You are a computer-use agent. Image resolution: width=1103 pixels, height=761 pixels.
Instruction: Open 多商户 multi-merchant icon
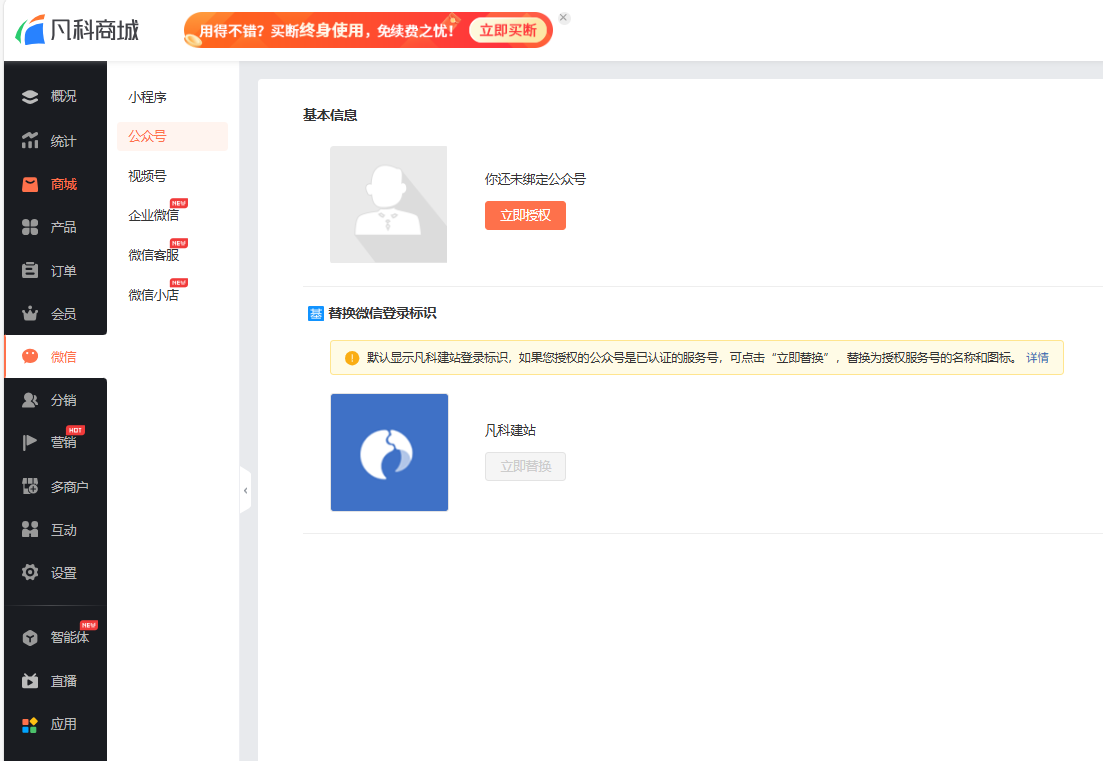30,486
